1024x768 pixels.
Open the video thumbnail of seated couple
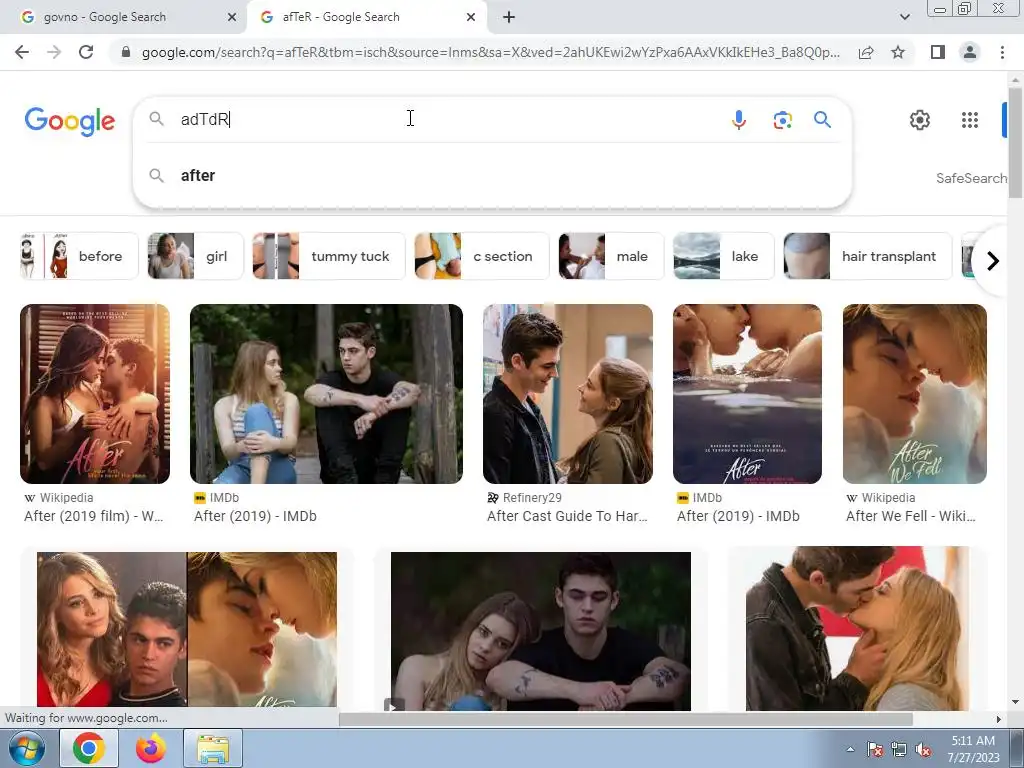[541, 631]
